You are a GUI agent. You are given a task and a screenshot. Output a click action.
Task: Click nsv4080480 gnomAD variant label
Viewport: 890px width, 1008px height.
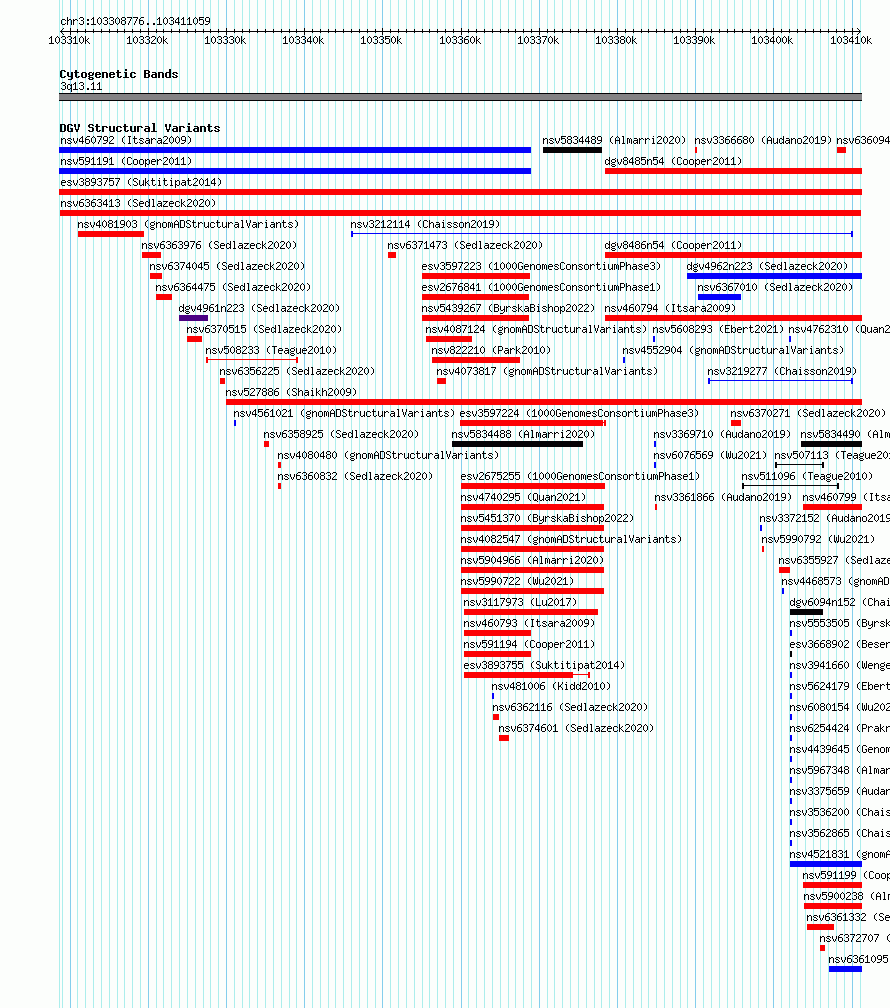pos(388,455)
